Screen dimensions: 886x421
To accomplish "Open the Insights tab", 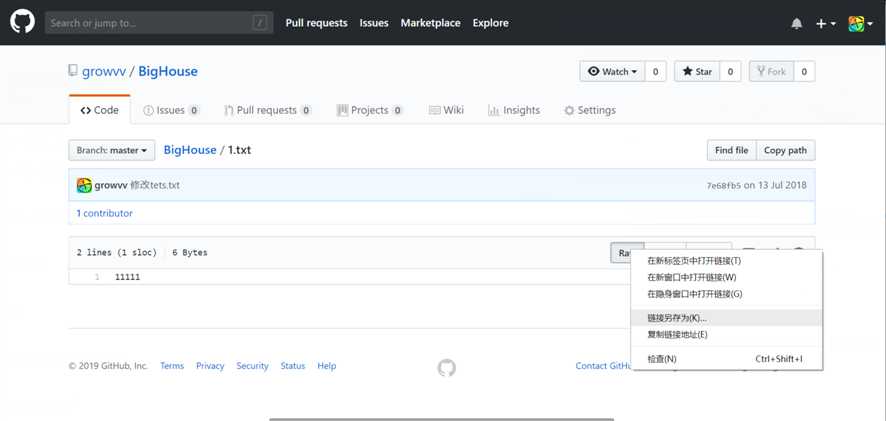I will tap(514, 110).
